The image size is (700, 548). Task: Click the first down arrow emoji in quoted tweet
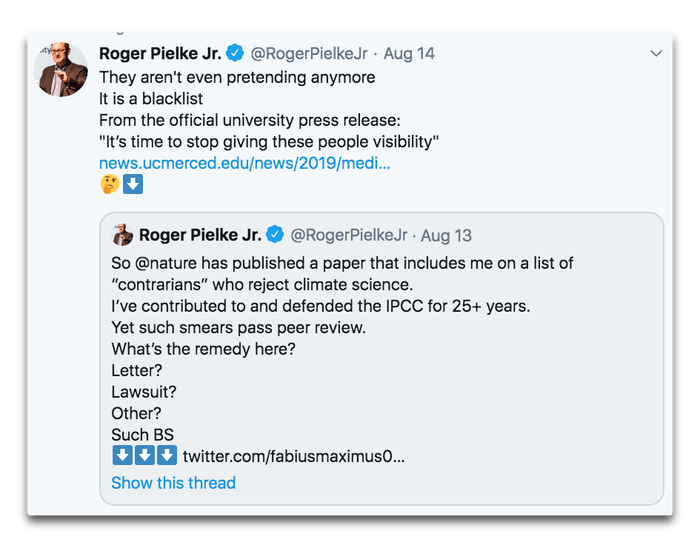tap(122, 456)
